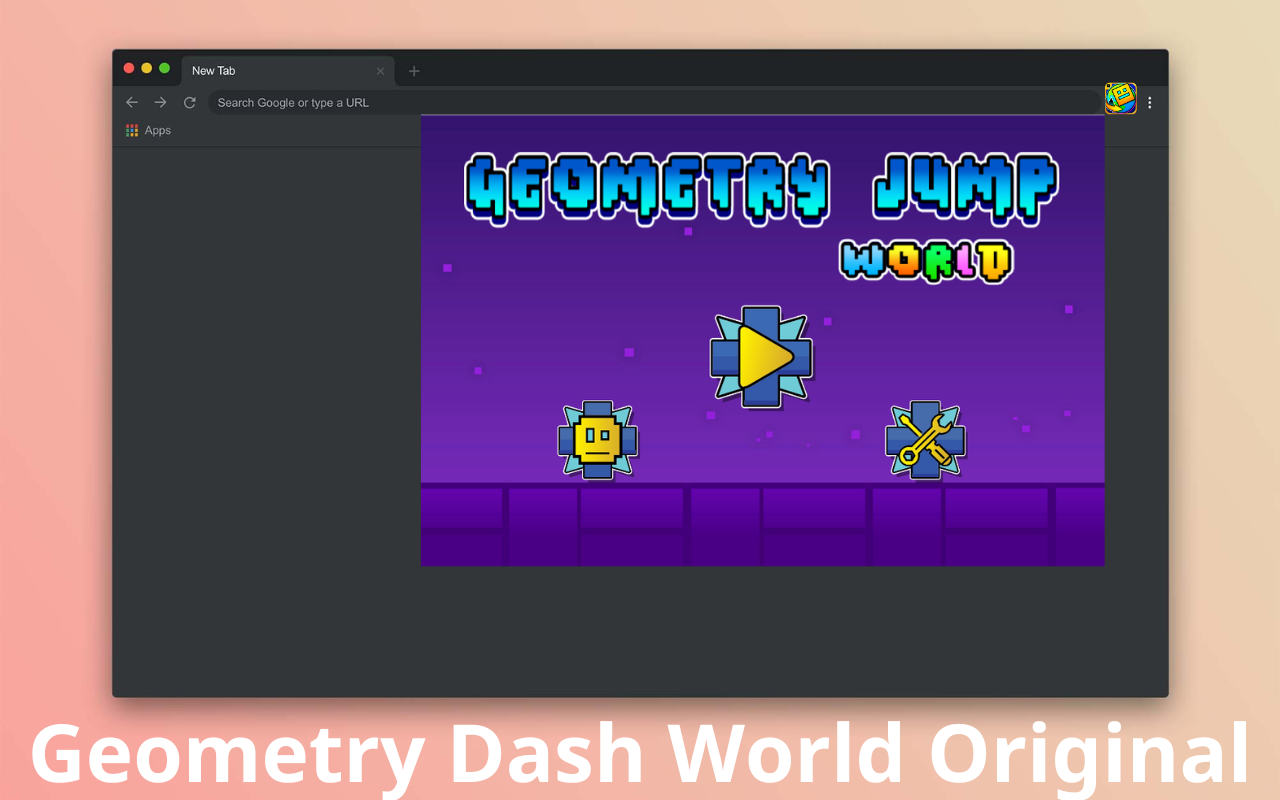Click the yellow minimize traffic light

(146, 68)
